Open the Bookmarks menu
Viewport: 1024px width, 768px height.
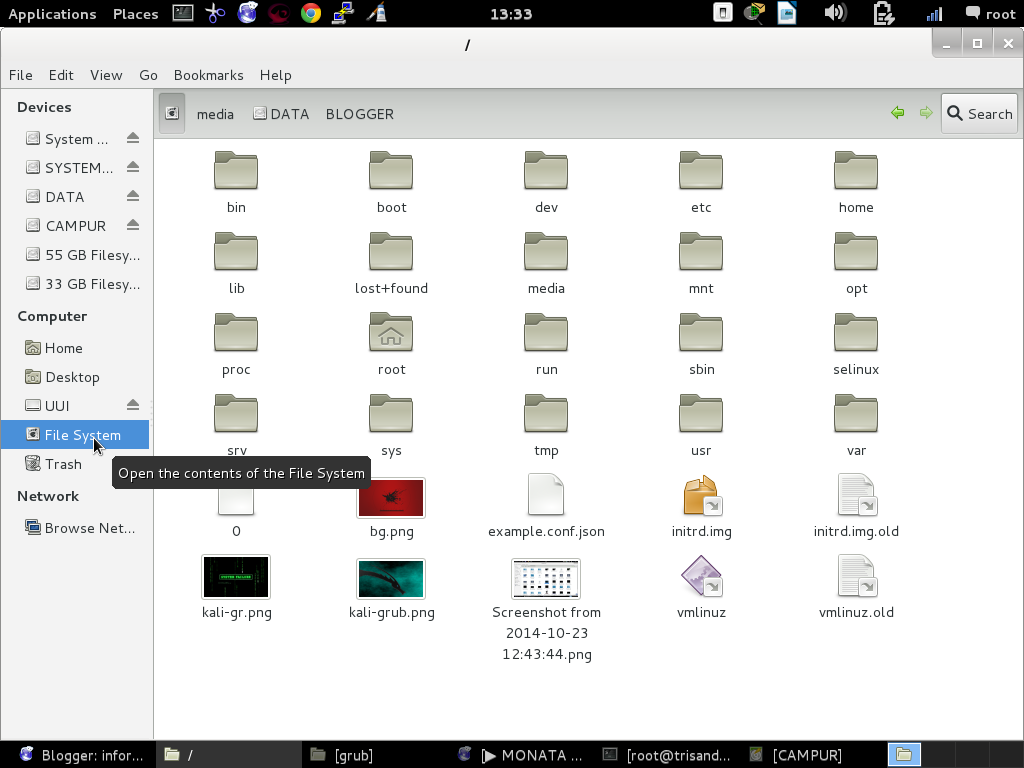click(208, 75)
